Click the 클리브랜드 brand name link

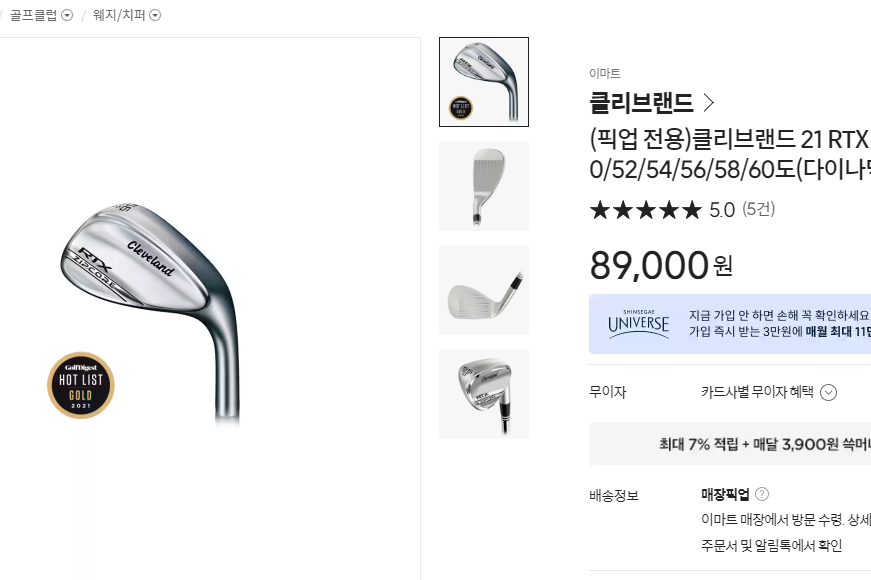(641, 103)
